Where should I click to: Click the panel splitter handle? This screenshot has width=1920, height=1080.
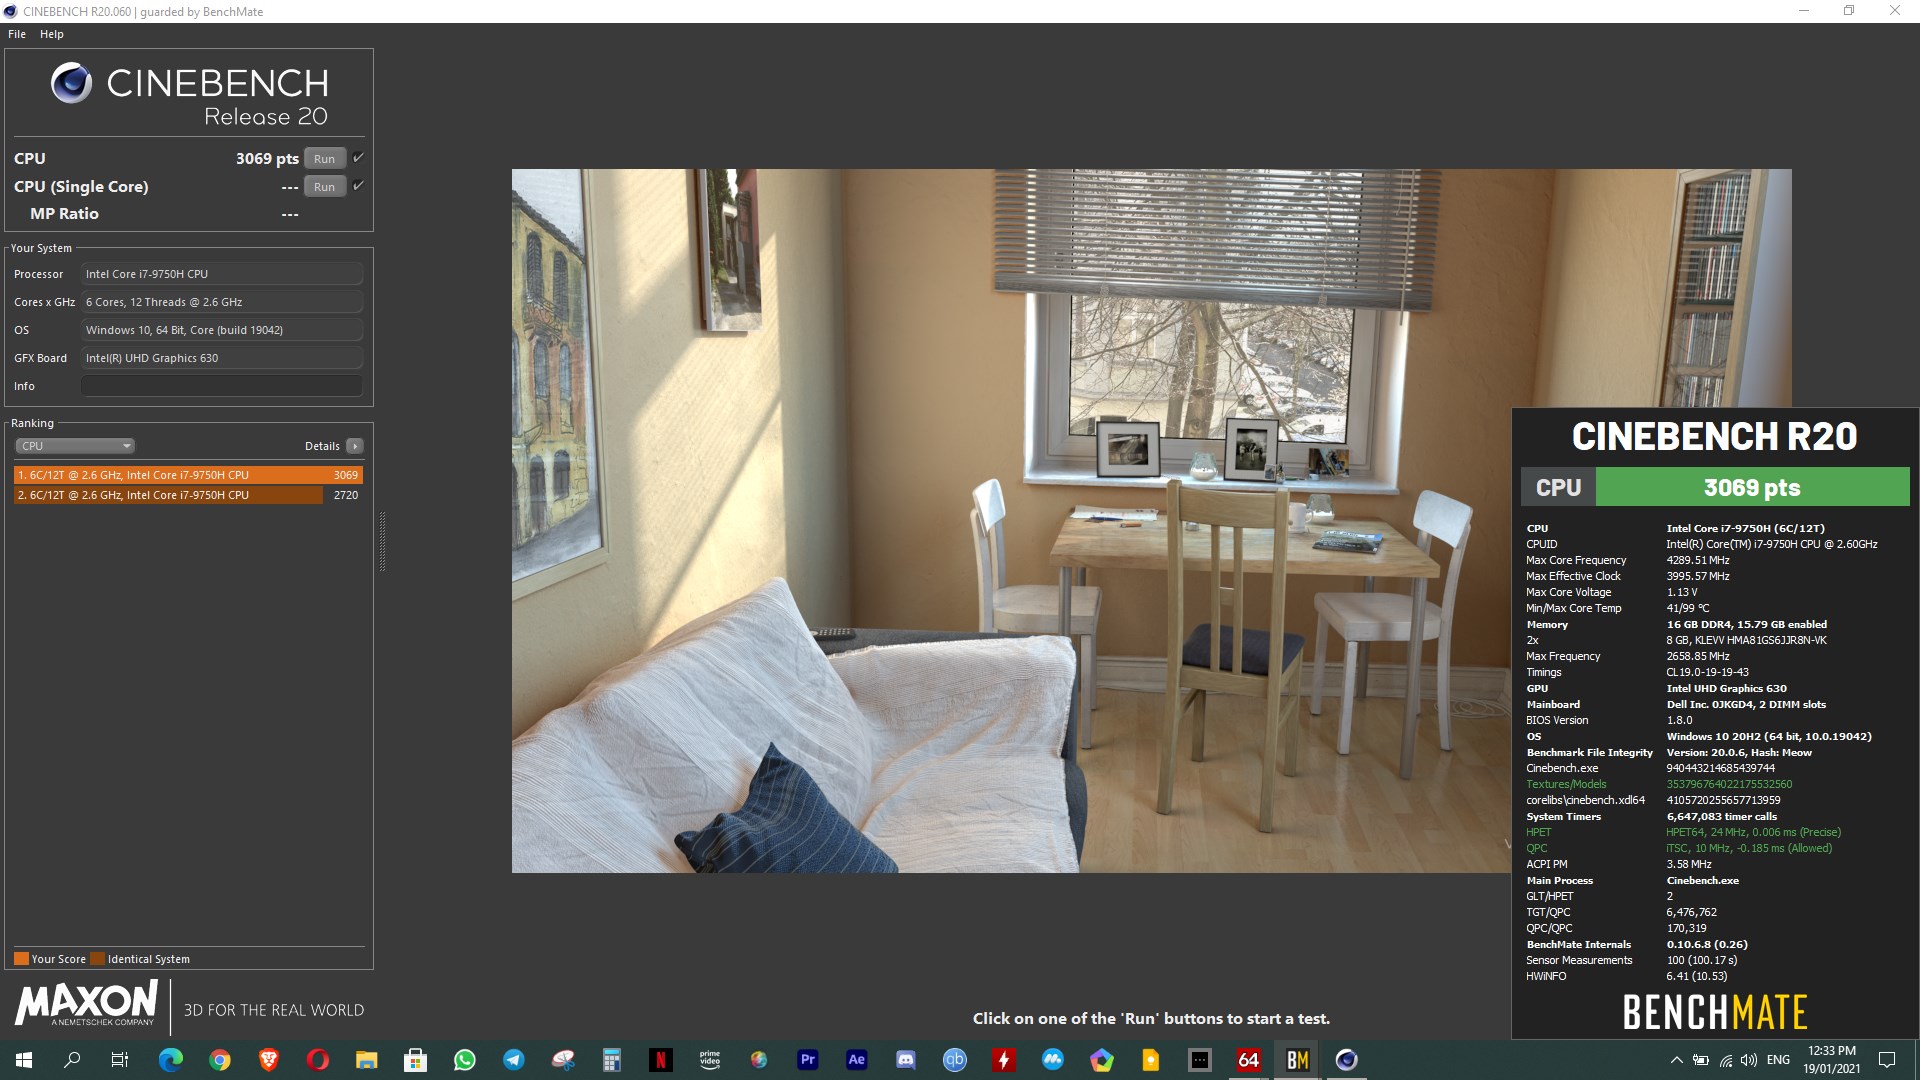[x=382, y=541]
